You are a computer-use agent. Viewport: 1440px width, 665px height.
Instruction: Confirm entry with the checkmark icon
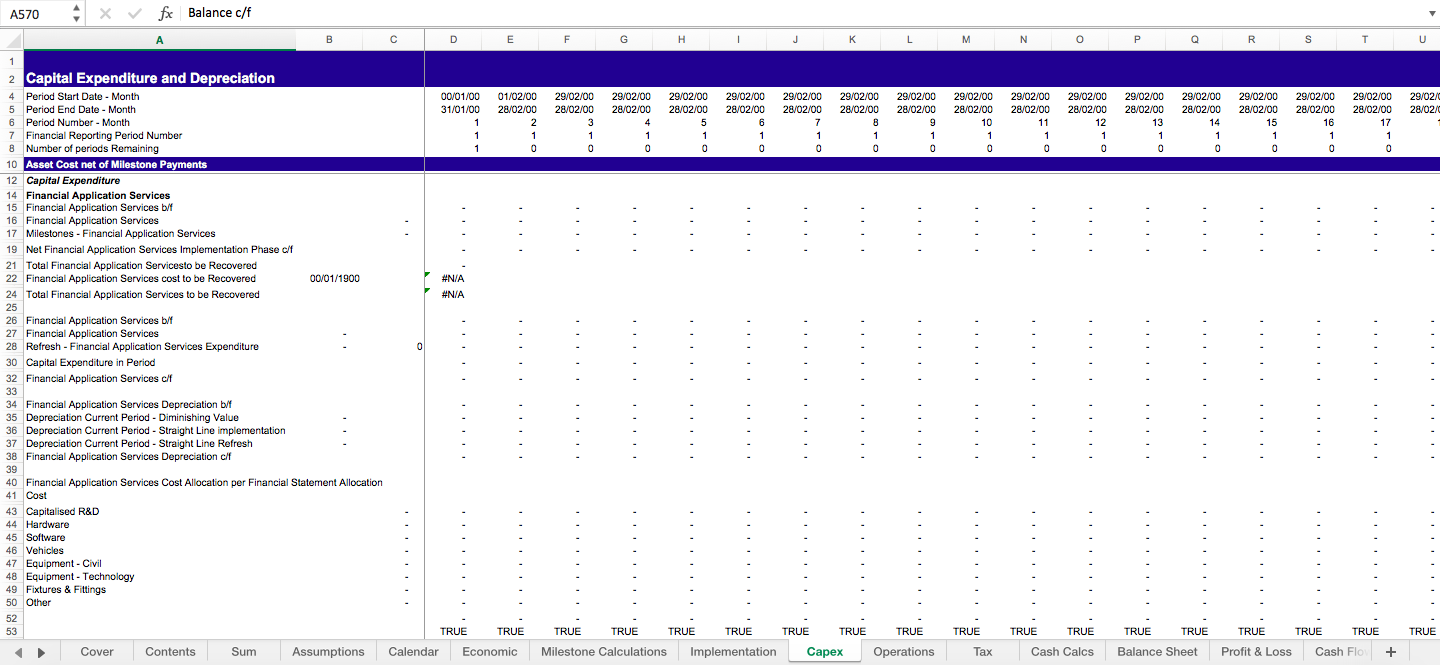point(135,14)
